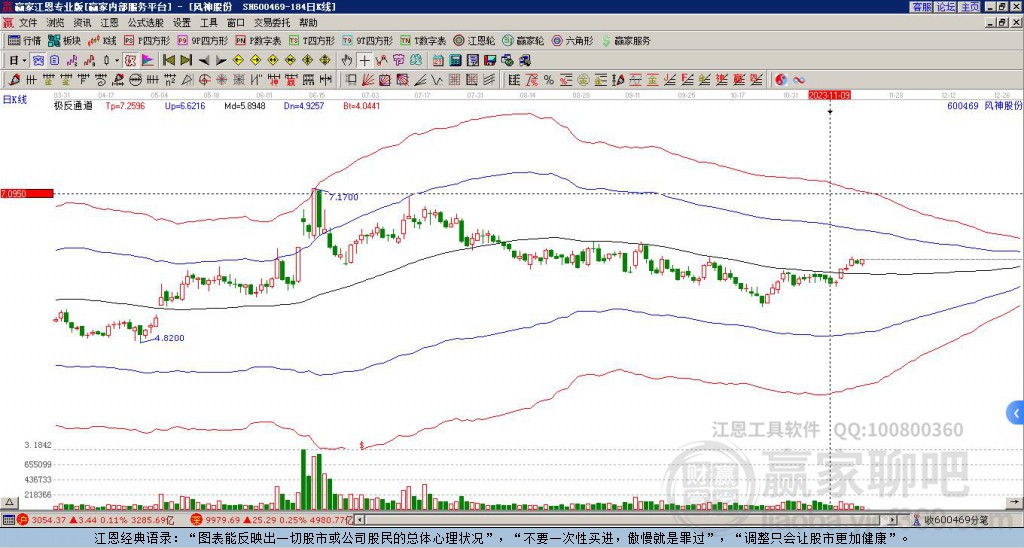Click the blue side-panel expand arrow
Viewport: 1024px width, 548px height.
1016,413
